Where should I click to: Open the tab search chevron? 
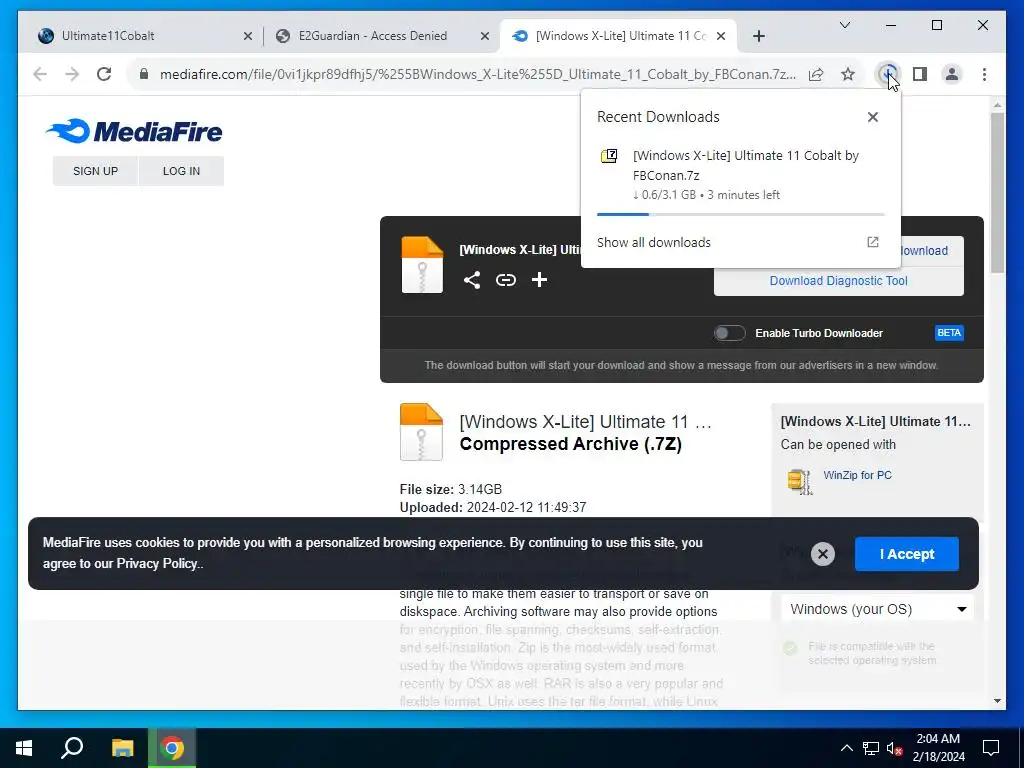point(844,25)
